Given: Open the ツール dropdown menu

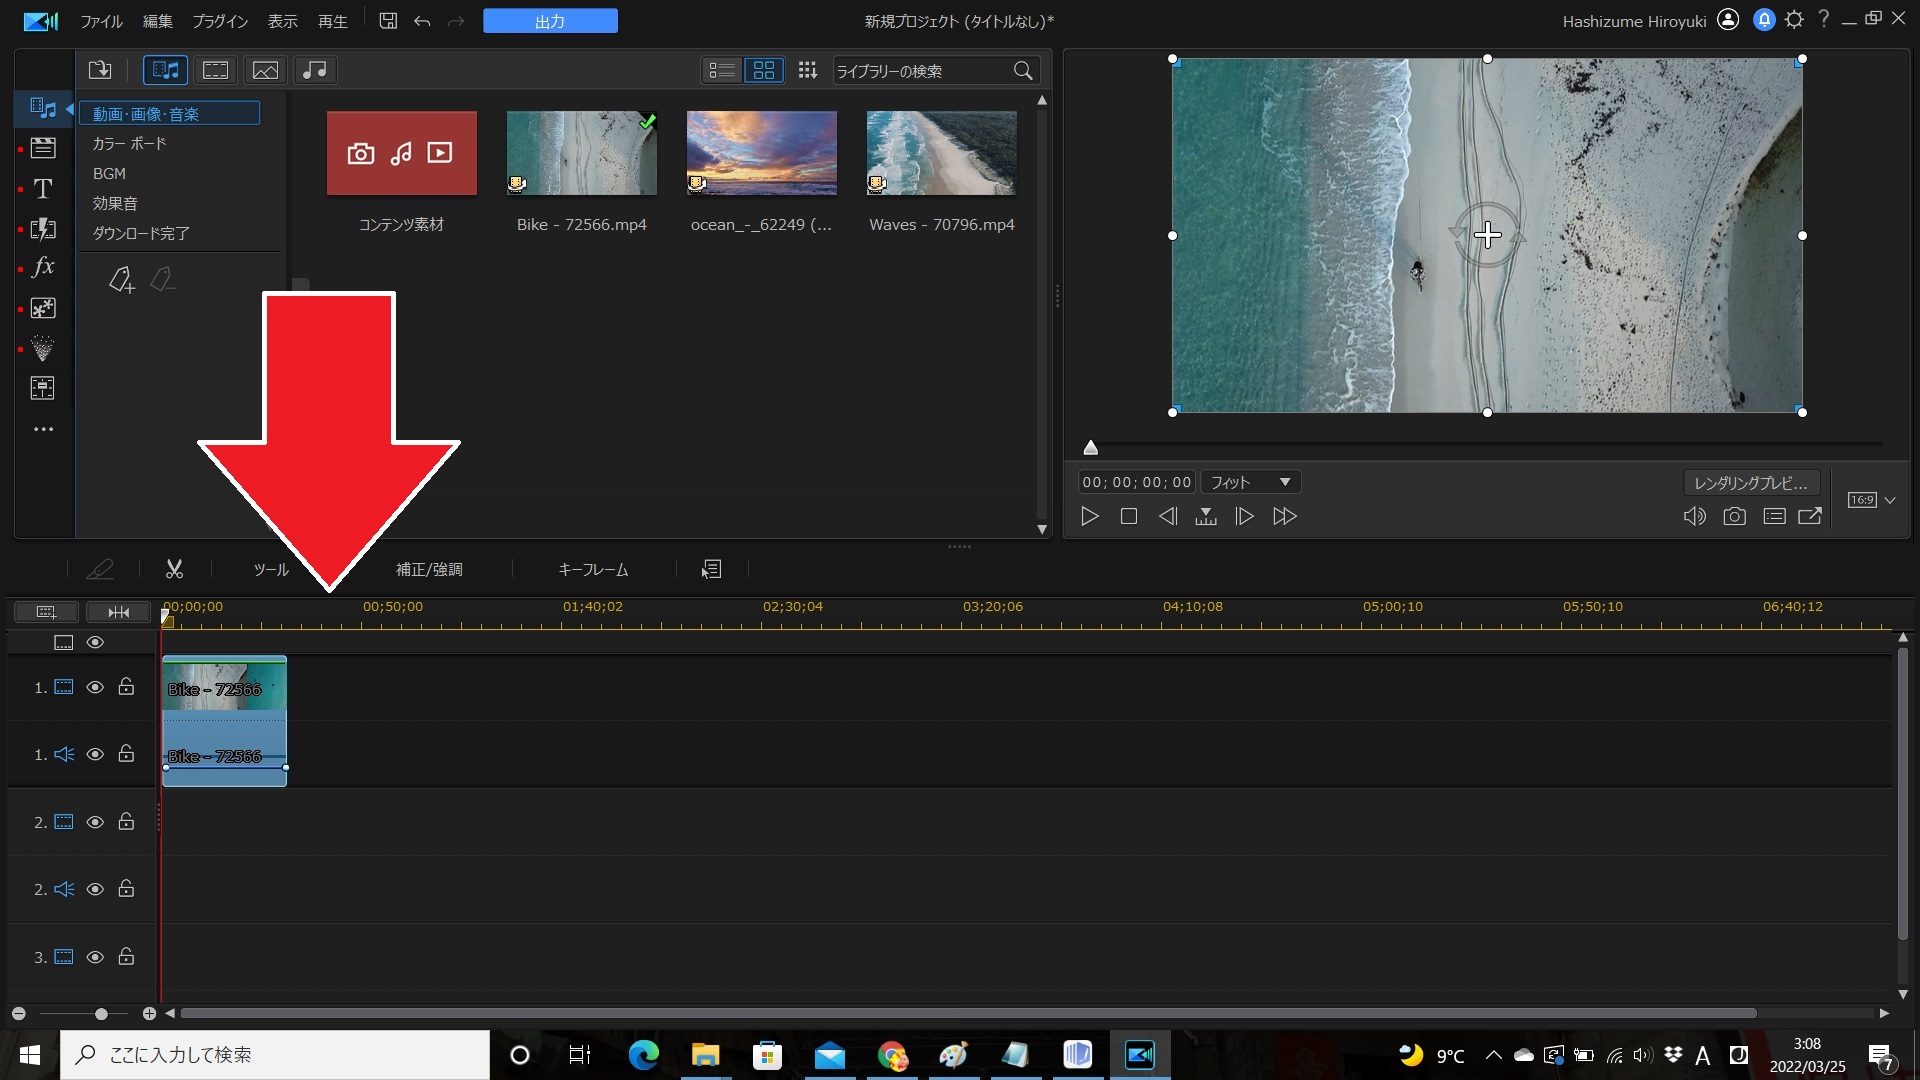Looking at the screenshot, I should pos(270,569).
